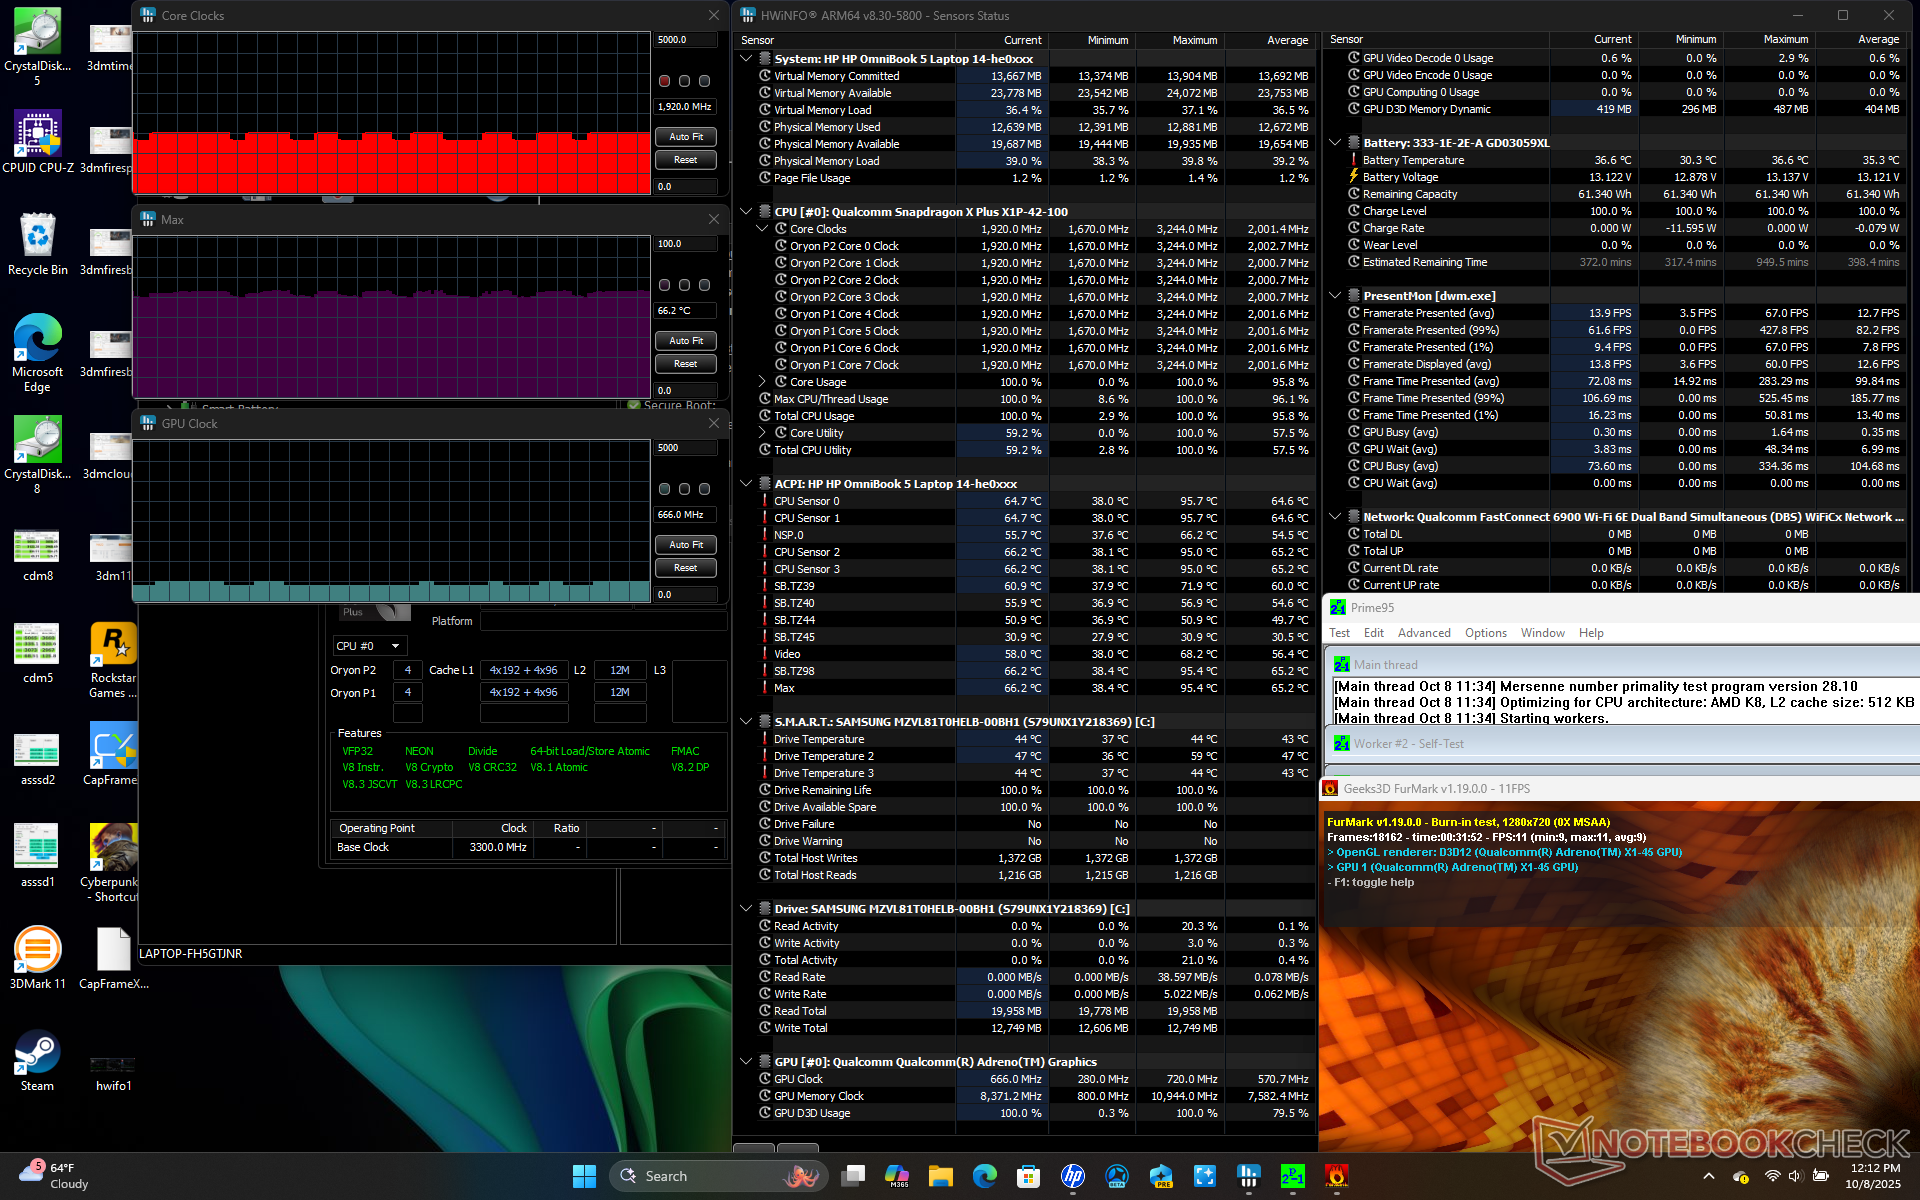This screenshot has height=1200, width=1920.
Task: Click red circle in Core Clocks graph
Action: tap(664, 81)
